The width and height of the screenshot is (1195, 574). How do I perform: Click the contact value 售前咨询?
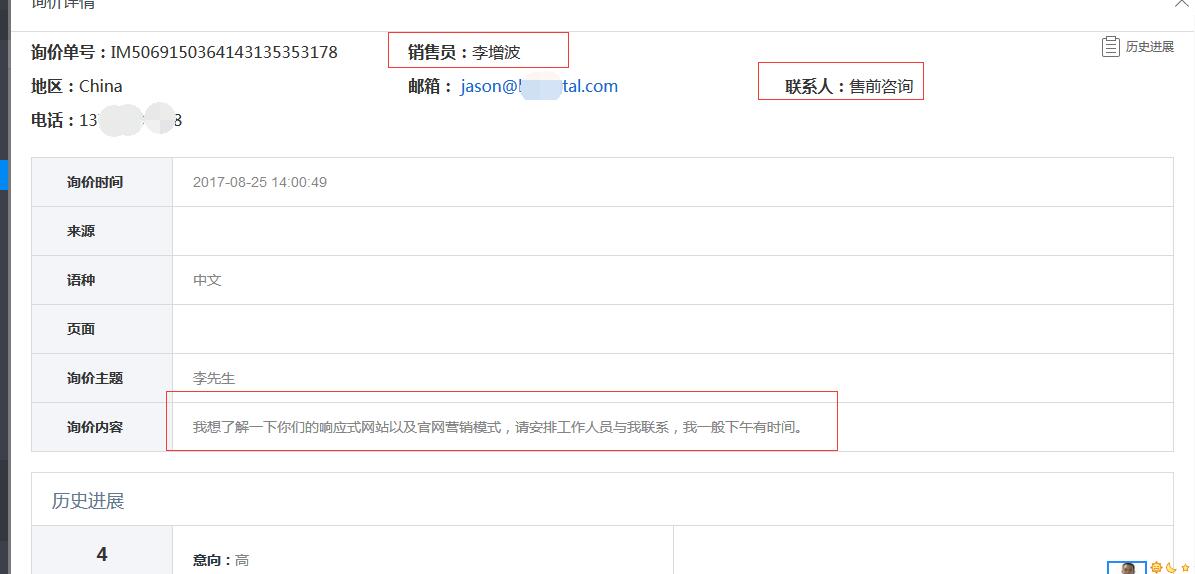click(x=881, y=87)
